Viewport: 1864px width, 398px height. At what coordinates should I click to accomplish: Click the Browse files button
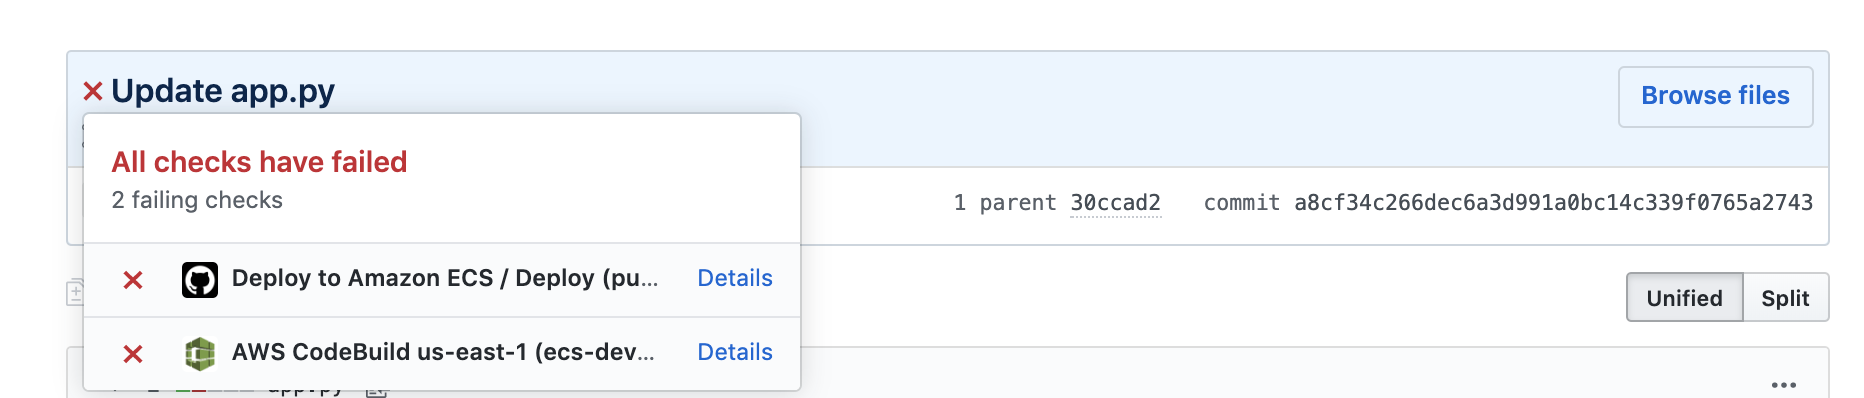pyautogui.click(x=1716, y=96)
